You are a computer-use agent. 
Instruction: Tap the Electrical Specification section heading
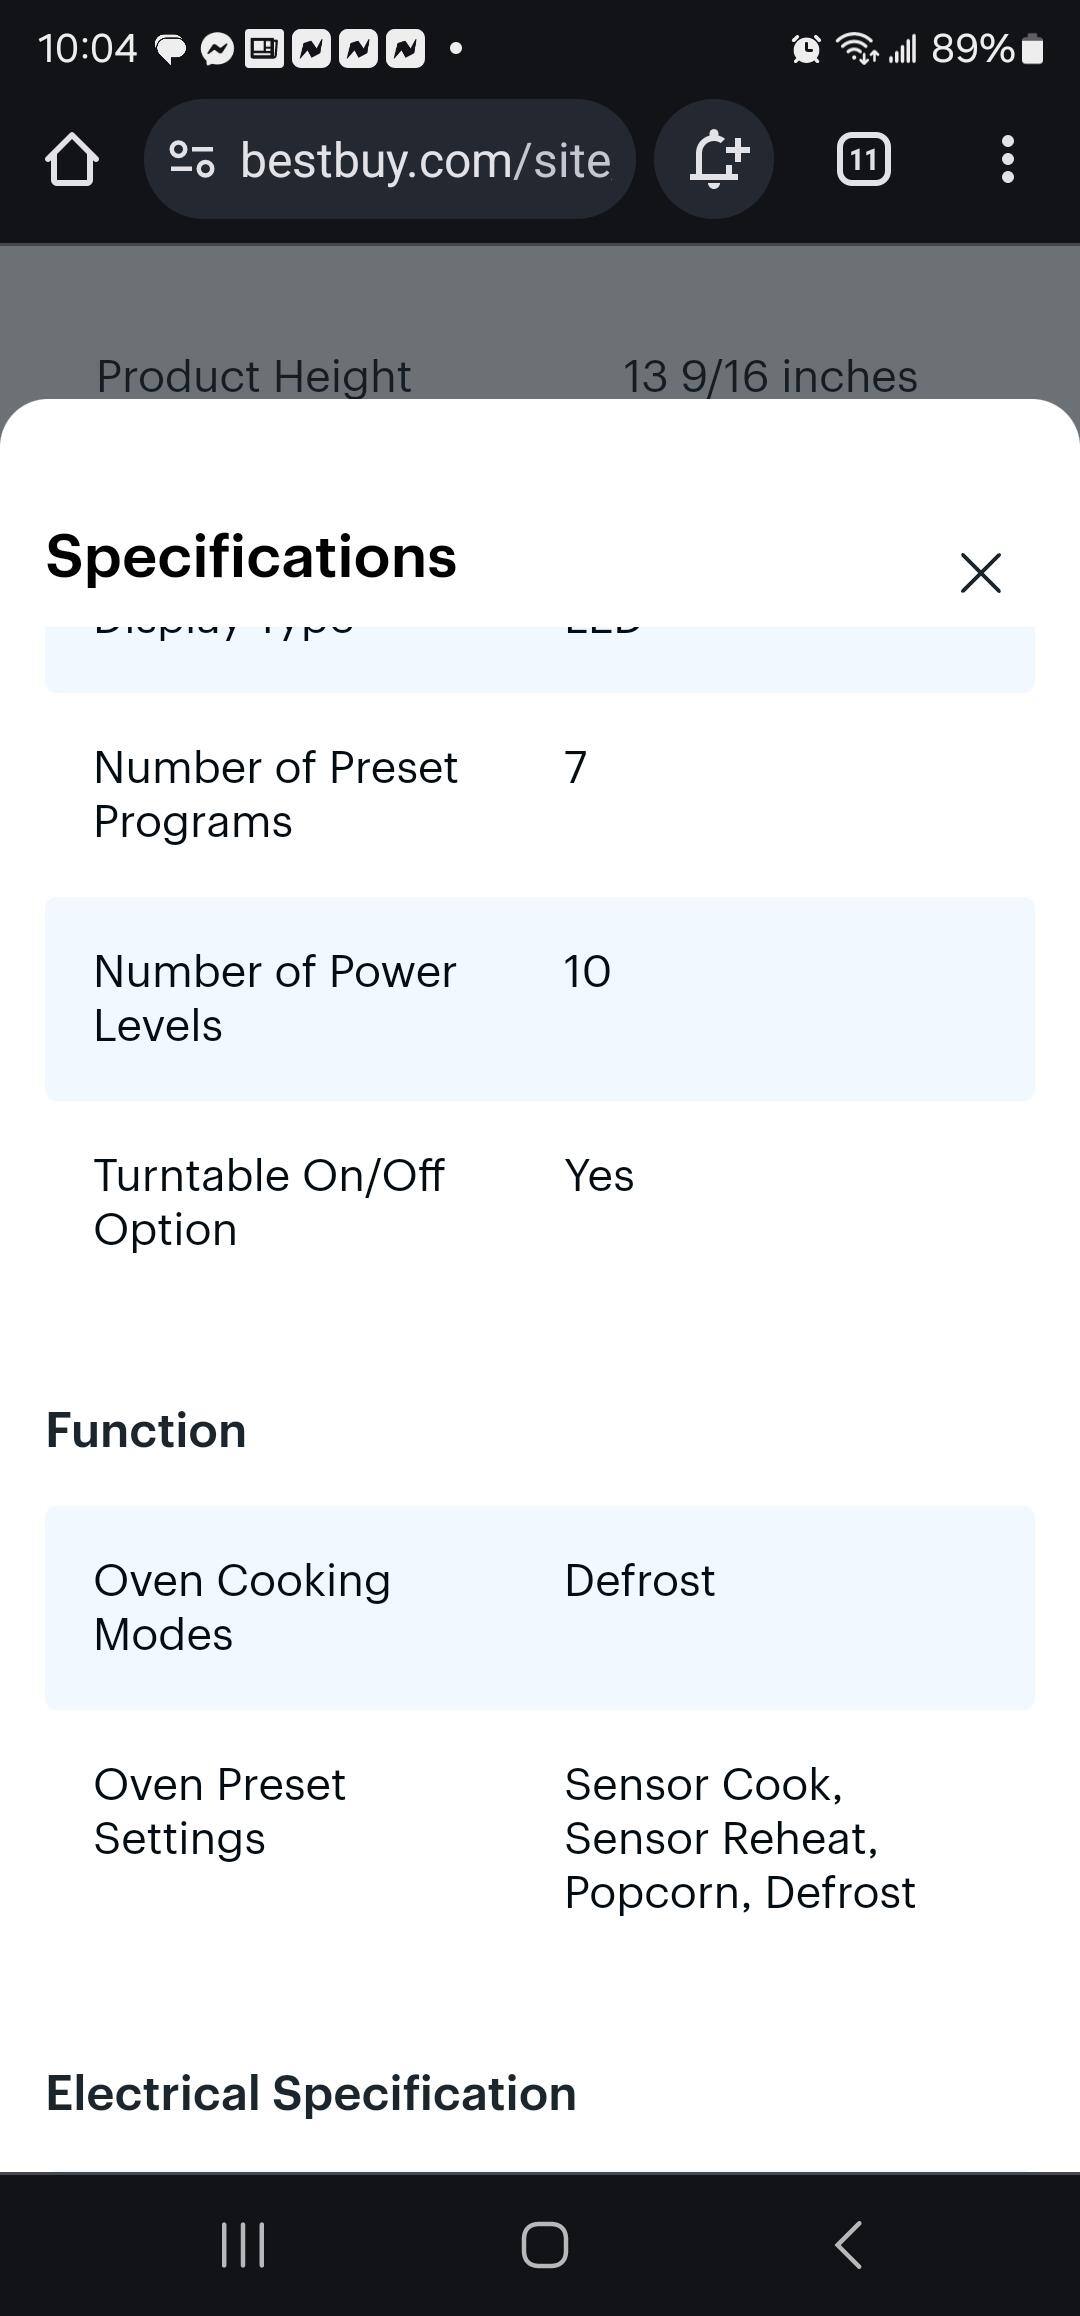tap(311, 2093)
